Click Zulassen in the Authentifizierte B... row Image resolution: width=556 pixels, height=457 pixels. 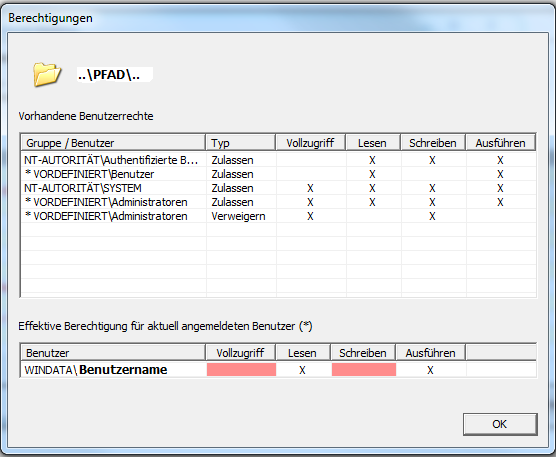click(x=233, y=160)
